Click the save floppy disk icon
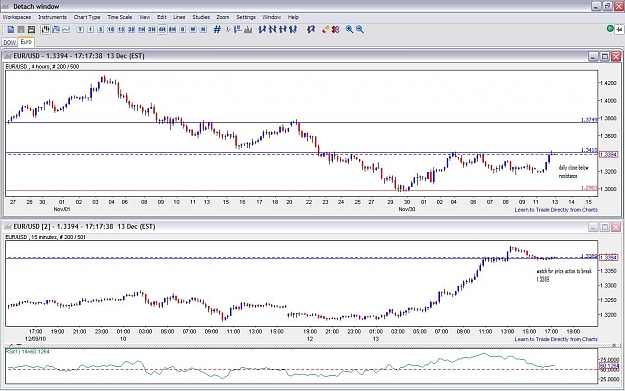The image size is (625, 391). pos(31,29)
